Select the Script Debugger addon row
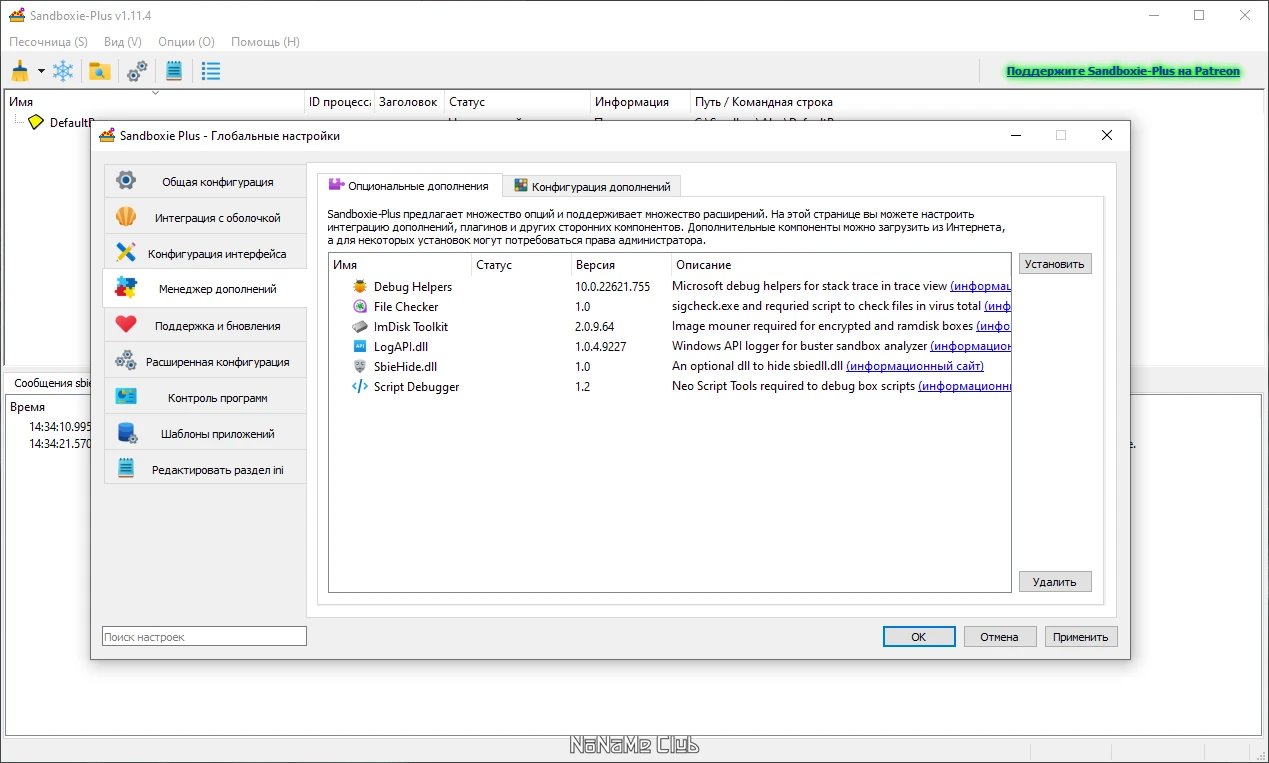 (x=670, y=387)
